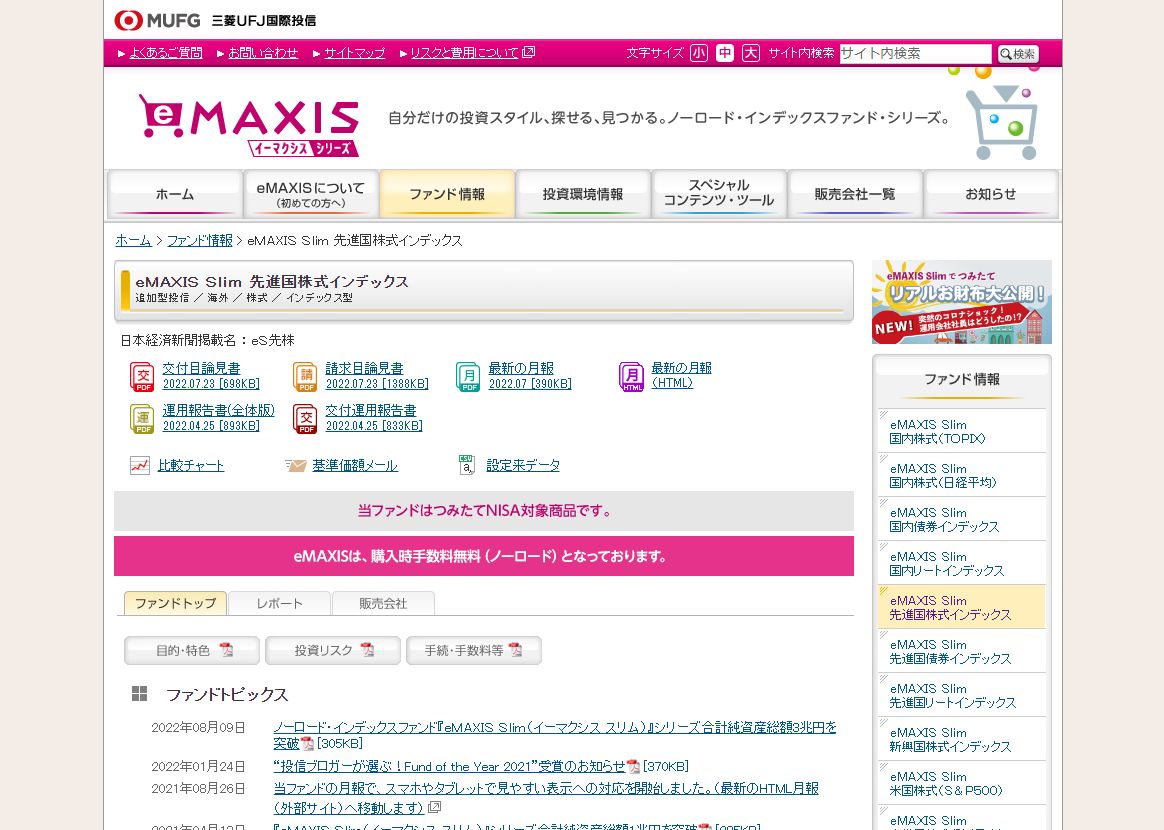Click 運用報告書(全体版) text link
This screenshot has height=830, width=1164.
(x=218, y=411)
